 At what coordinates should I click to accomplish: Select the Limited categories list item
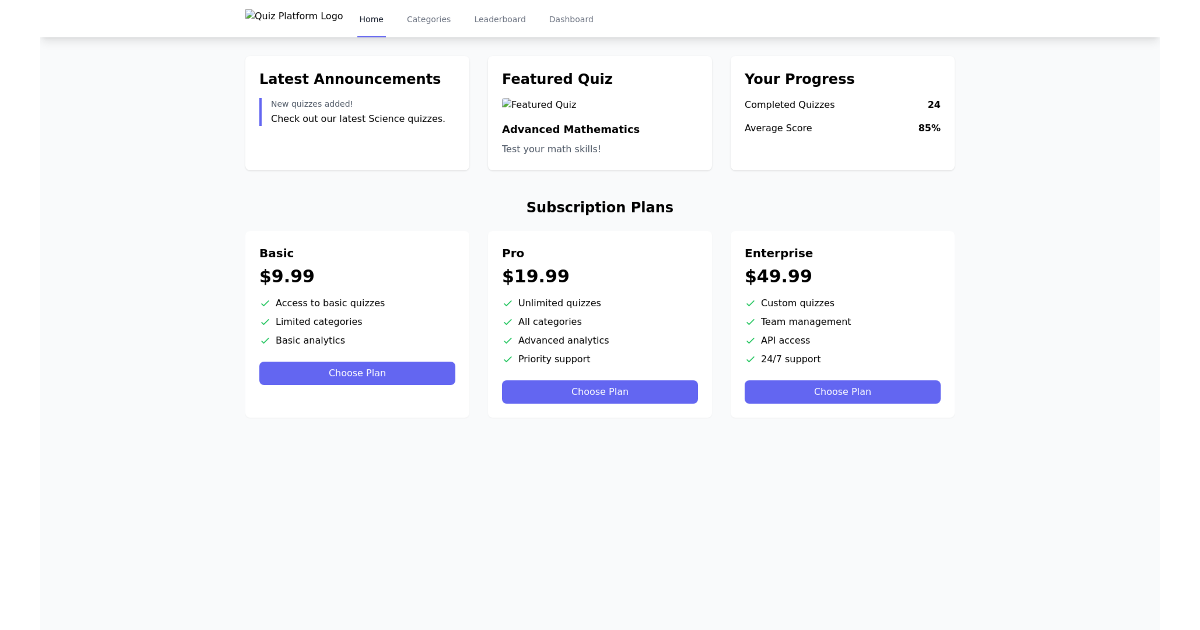point(319,322)
